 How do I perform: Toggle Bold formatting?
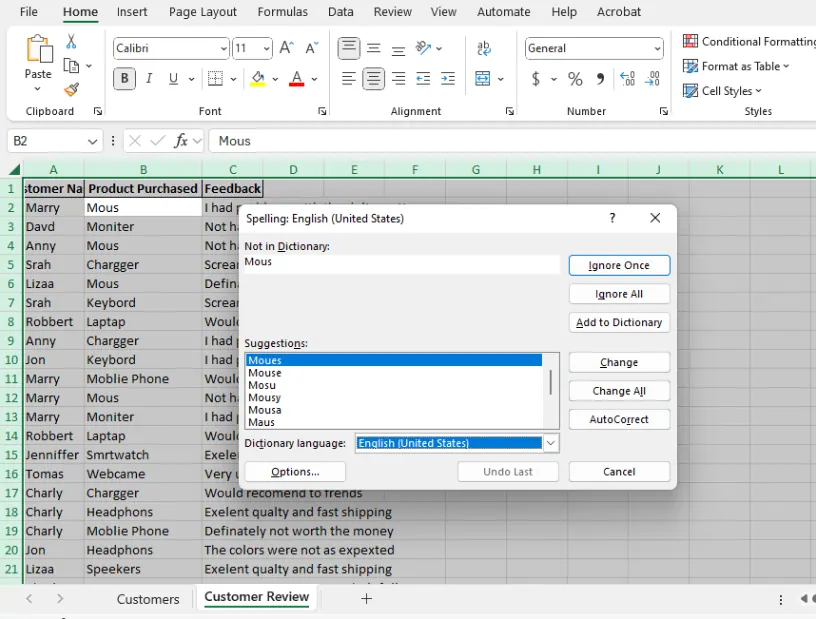point(125,79)
